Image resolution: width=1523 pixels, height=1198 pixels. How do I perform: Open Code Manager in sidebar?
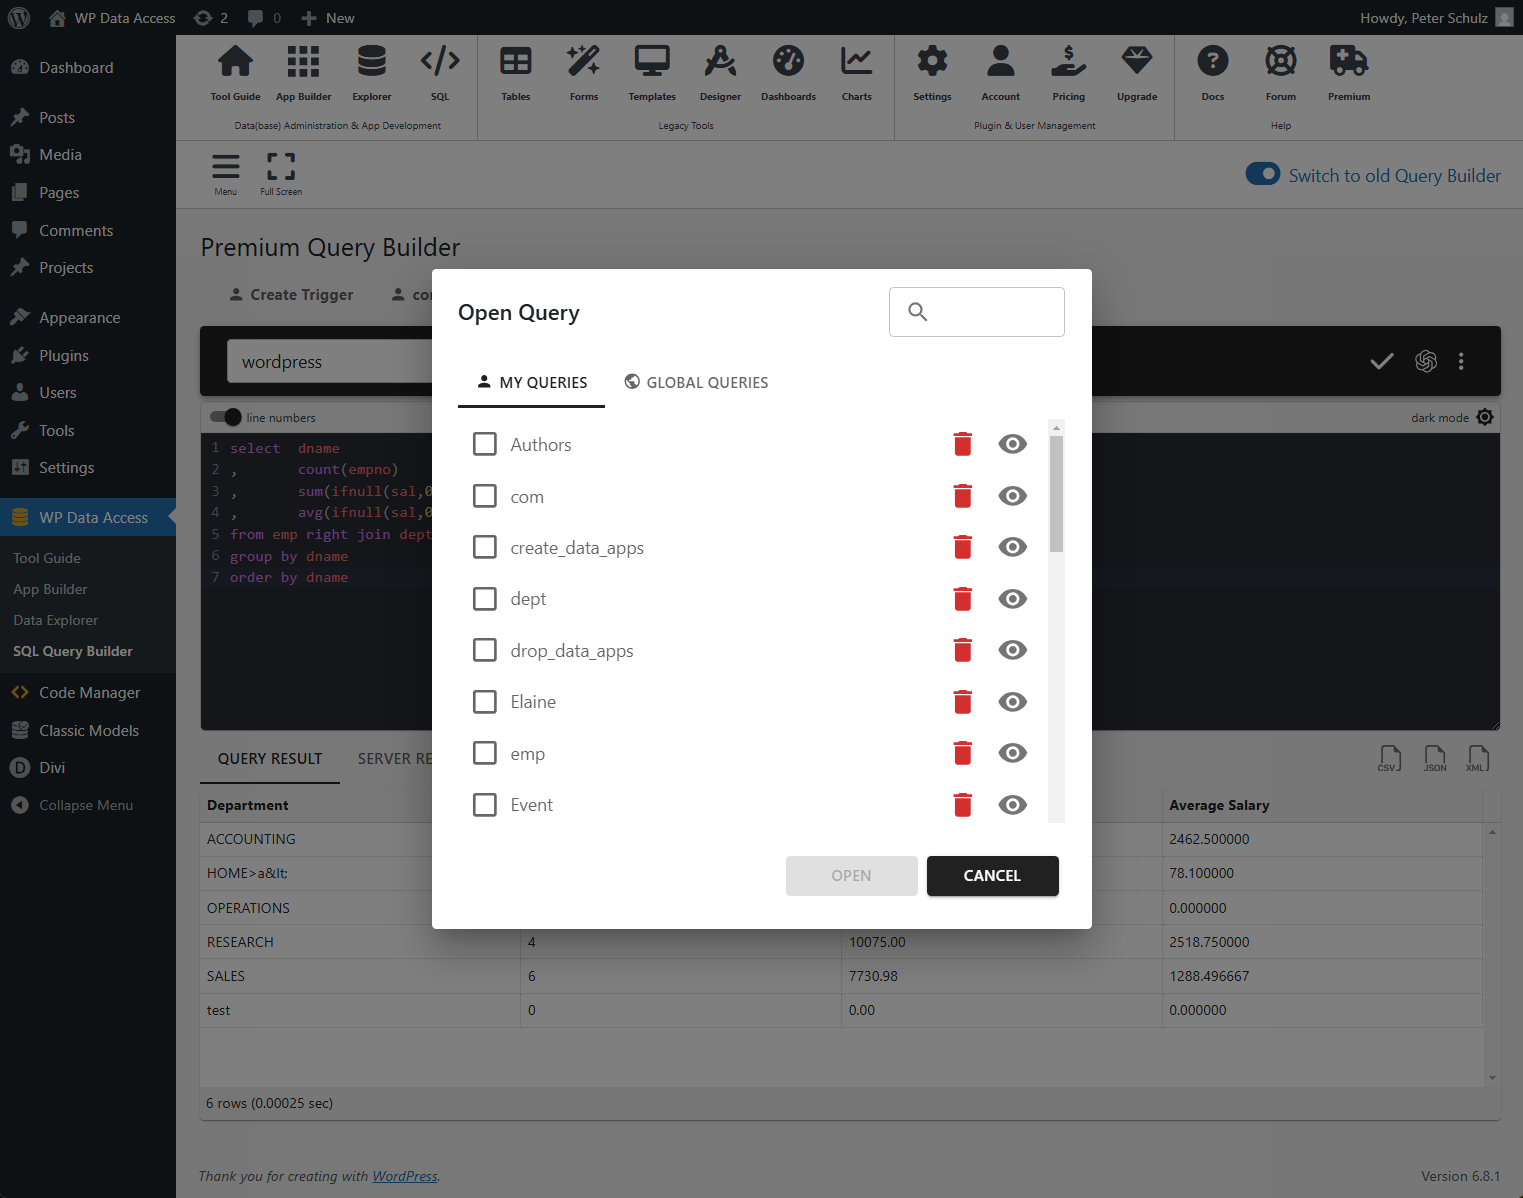point(89,692)
